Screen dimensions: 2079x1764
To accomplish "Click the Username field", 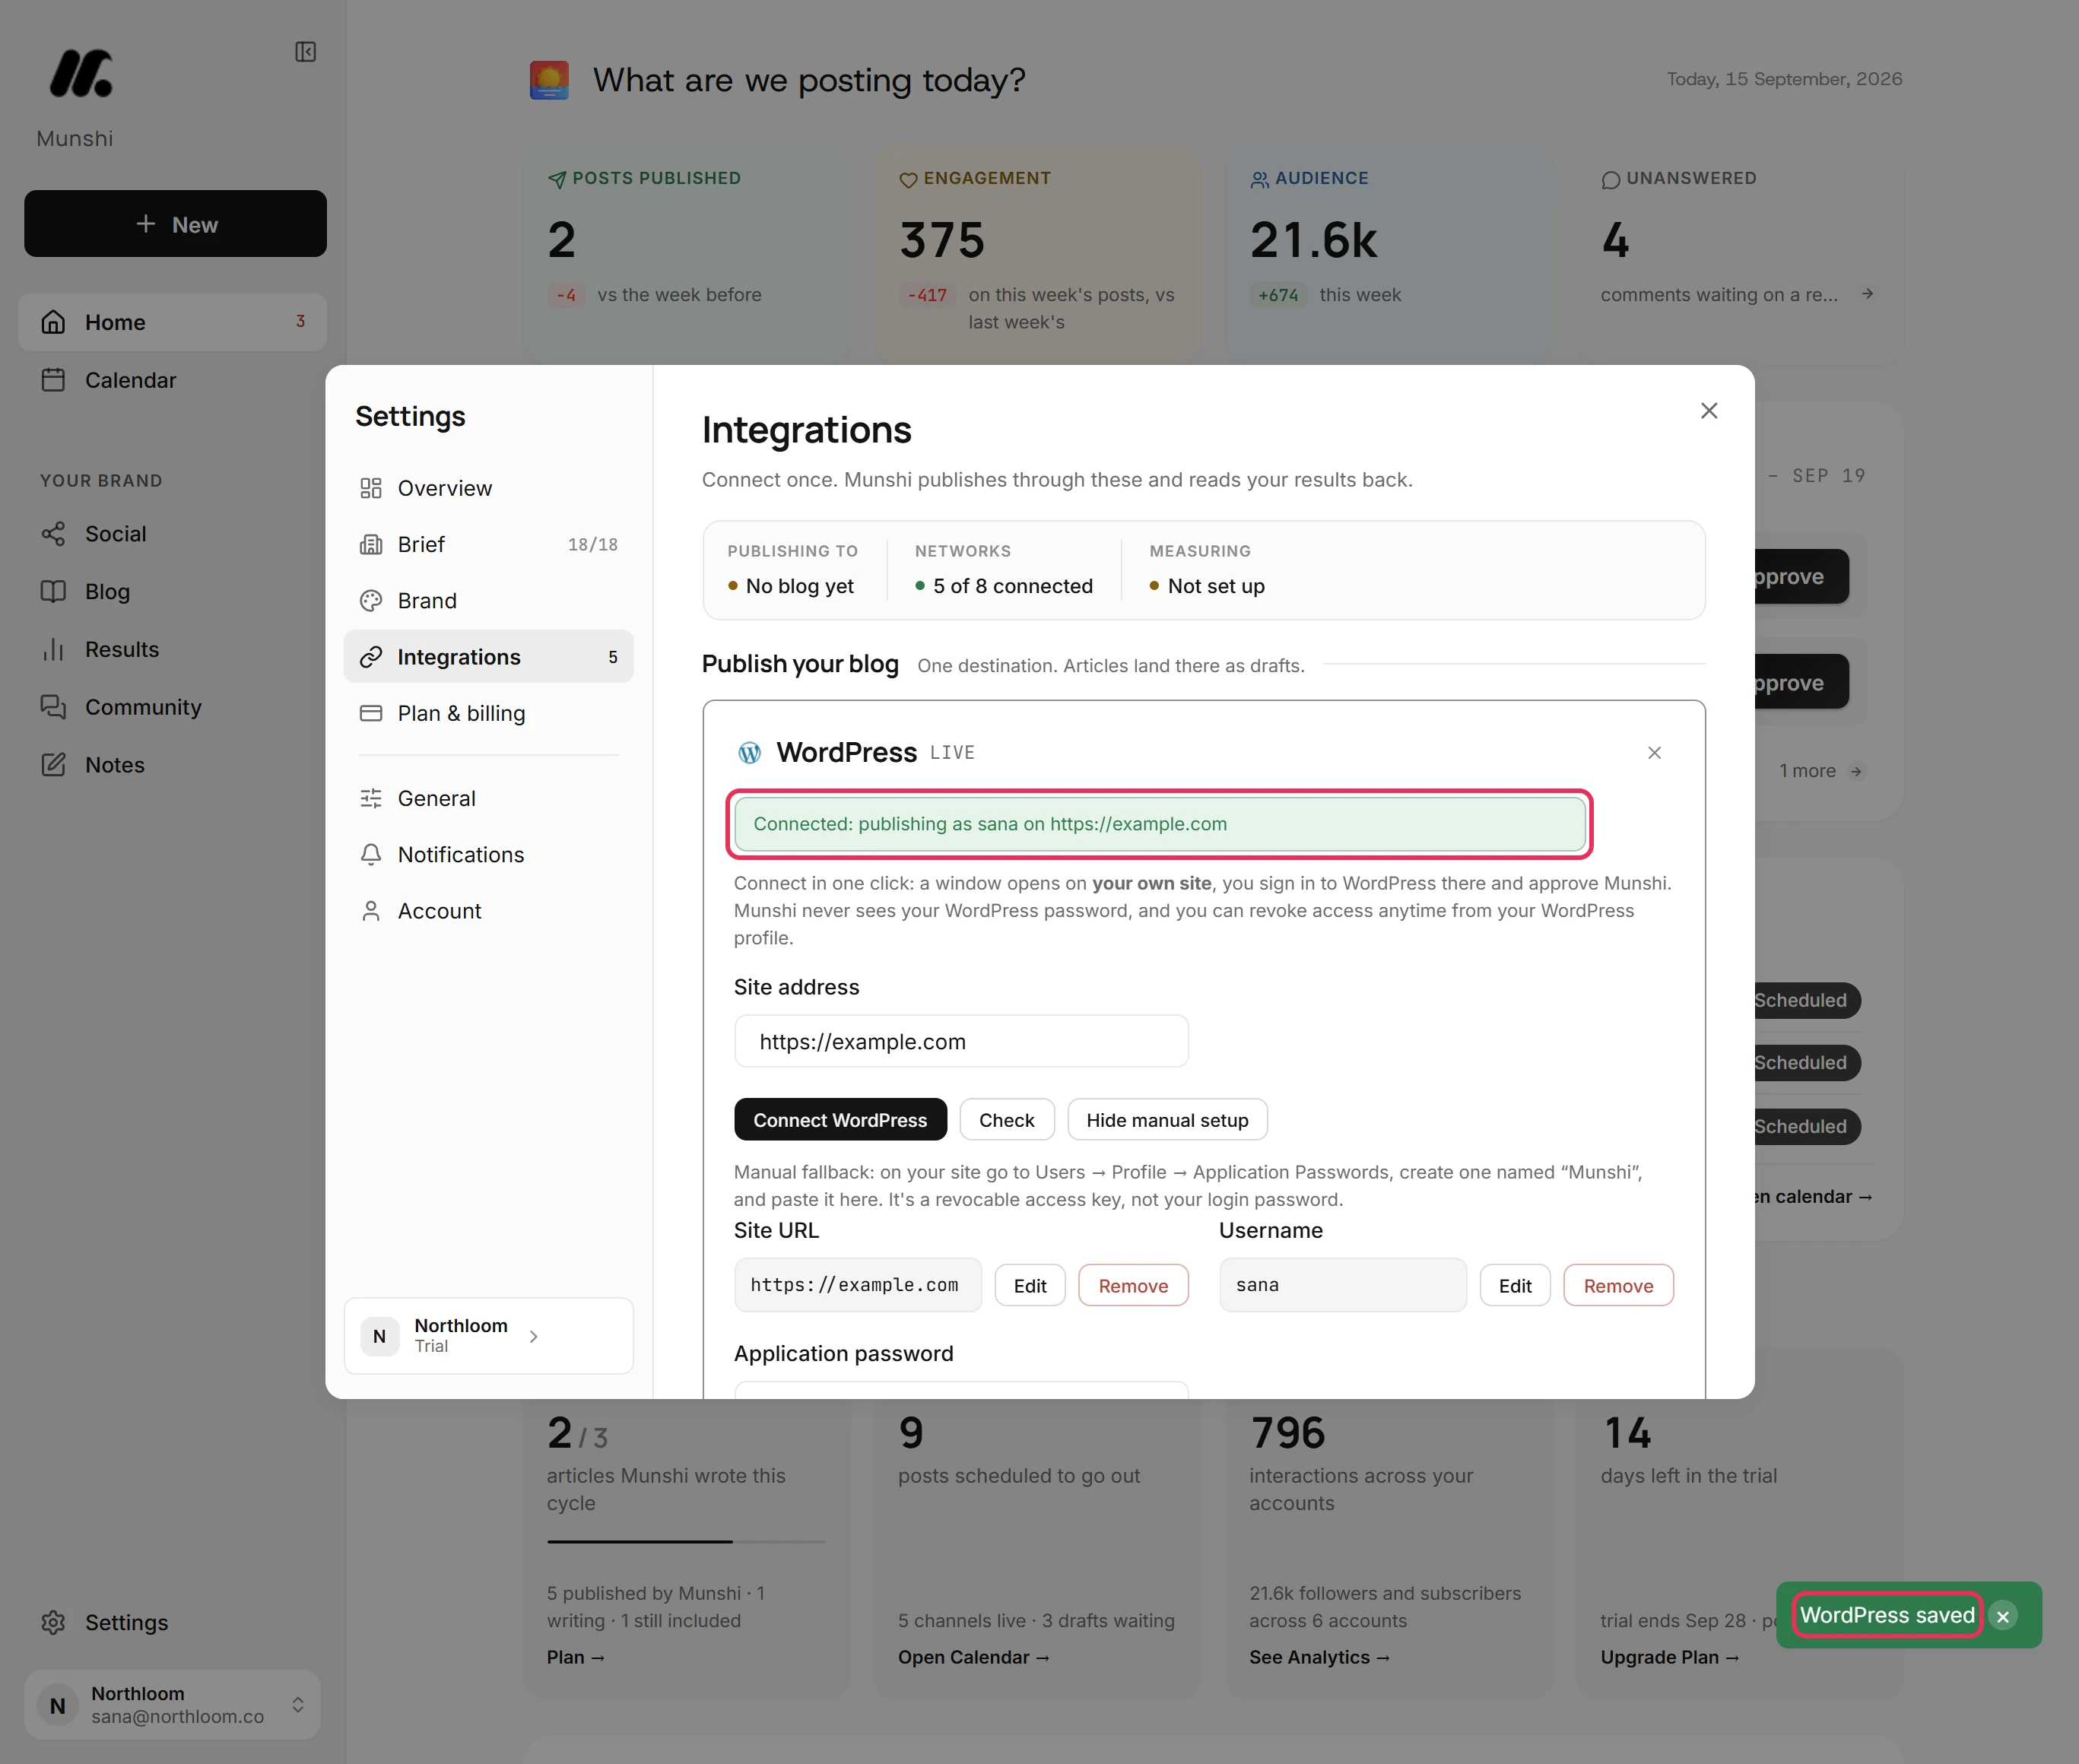I will pyautogui.click(x=1342, y=1285).
